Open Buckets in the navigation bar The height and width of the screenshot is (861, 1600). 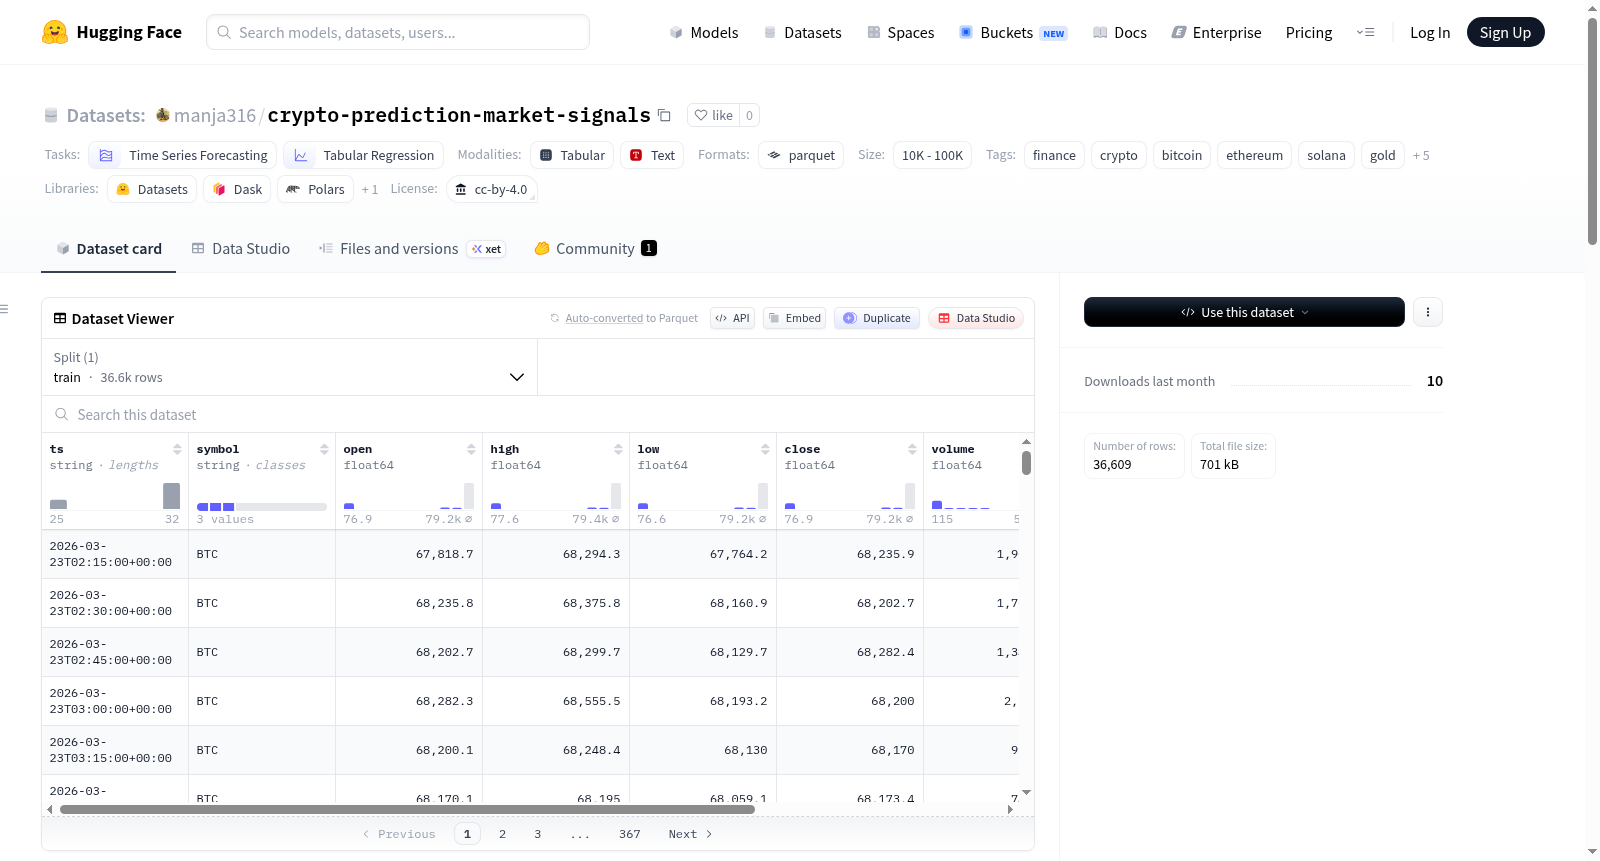(x=1013, y=32)
